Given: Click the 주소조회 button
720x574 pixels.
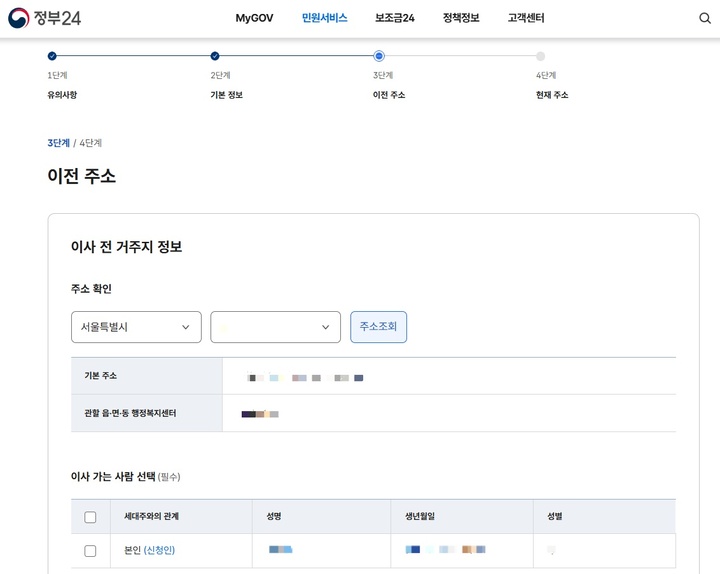Looking at the screenshot, I should point(378,327).
